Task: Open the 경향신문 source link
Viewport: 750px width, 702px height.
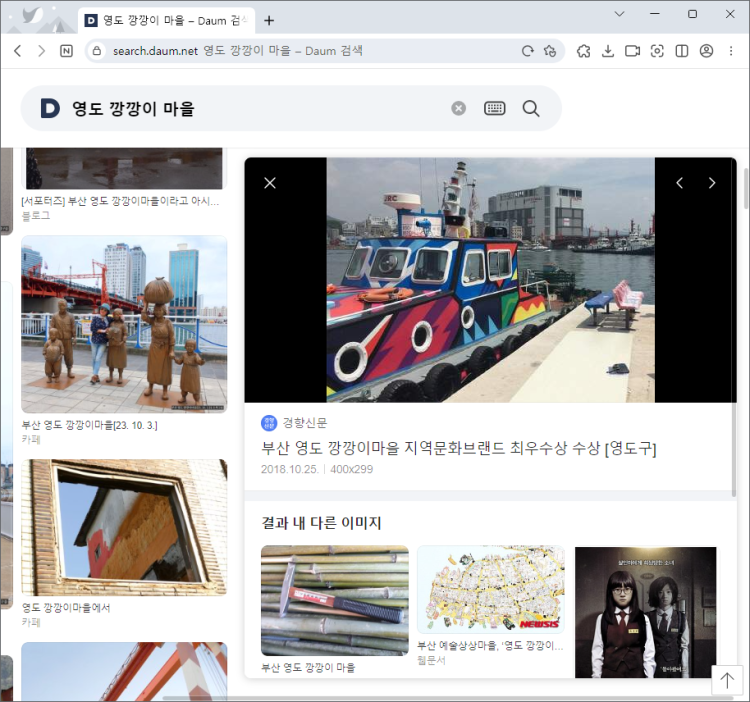Action: (304, 423)
